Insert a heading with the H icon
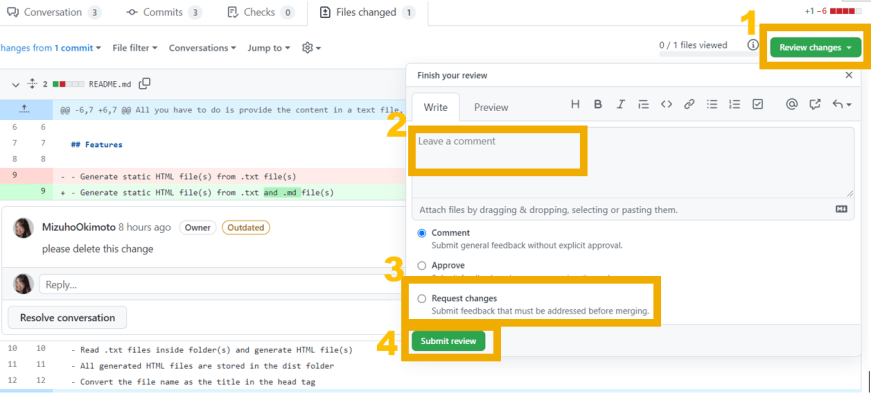The height and width of the screenshot is (396, 880). click(x=575, y=104)
